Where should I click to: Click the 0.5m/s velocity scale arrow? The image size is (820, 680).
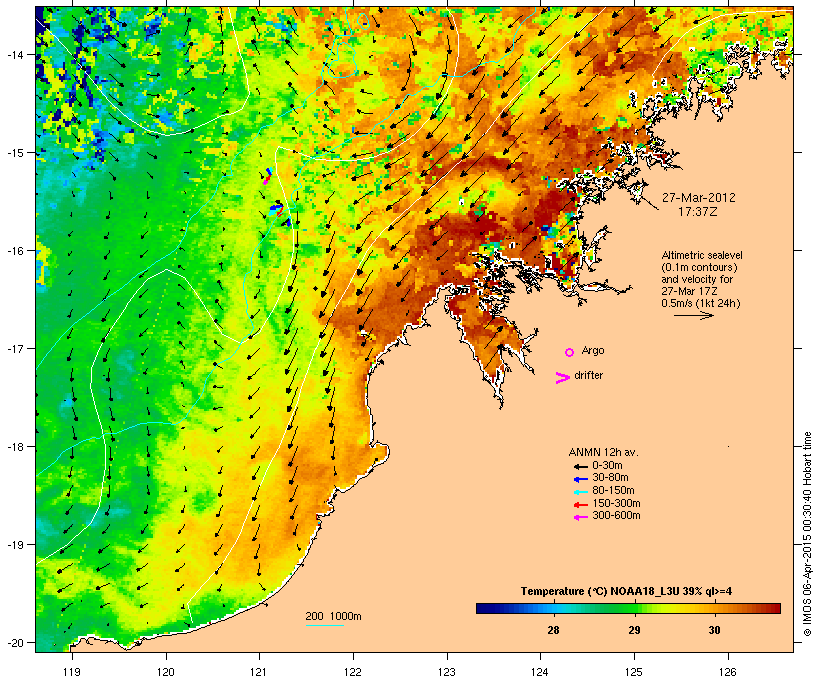coord(694,315)
